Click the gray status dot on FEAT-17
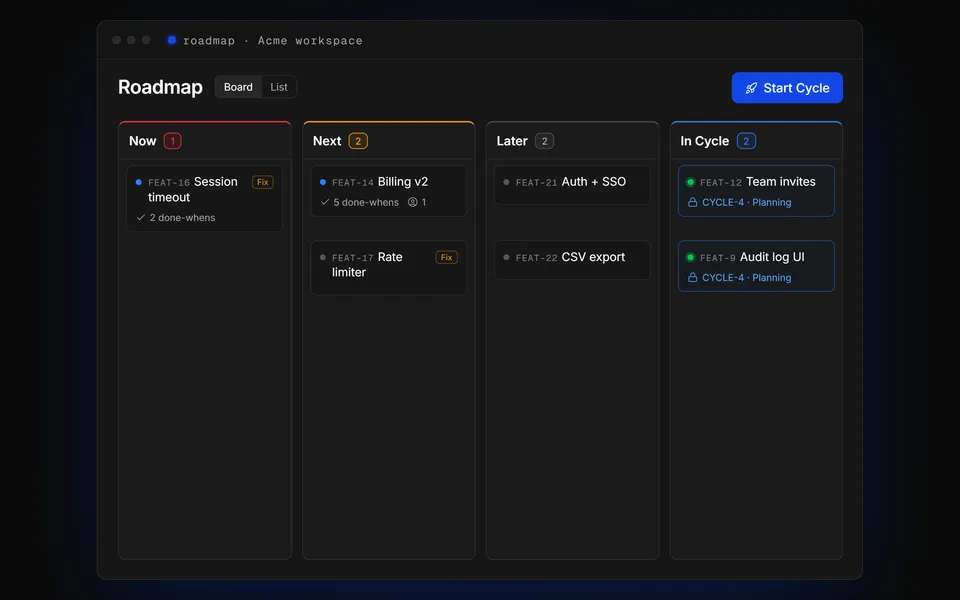The height and width of the screenshot is (600, 960). point(323,257)
